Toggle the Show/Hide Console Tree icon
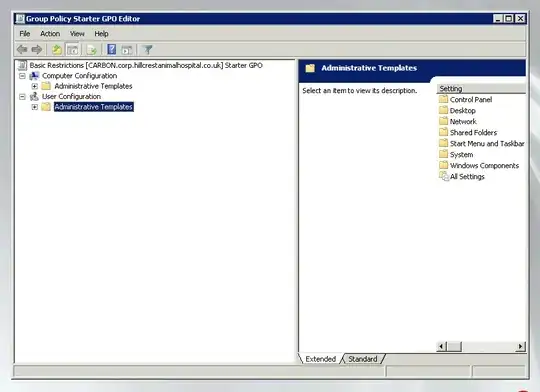 coord(72,50)
